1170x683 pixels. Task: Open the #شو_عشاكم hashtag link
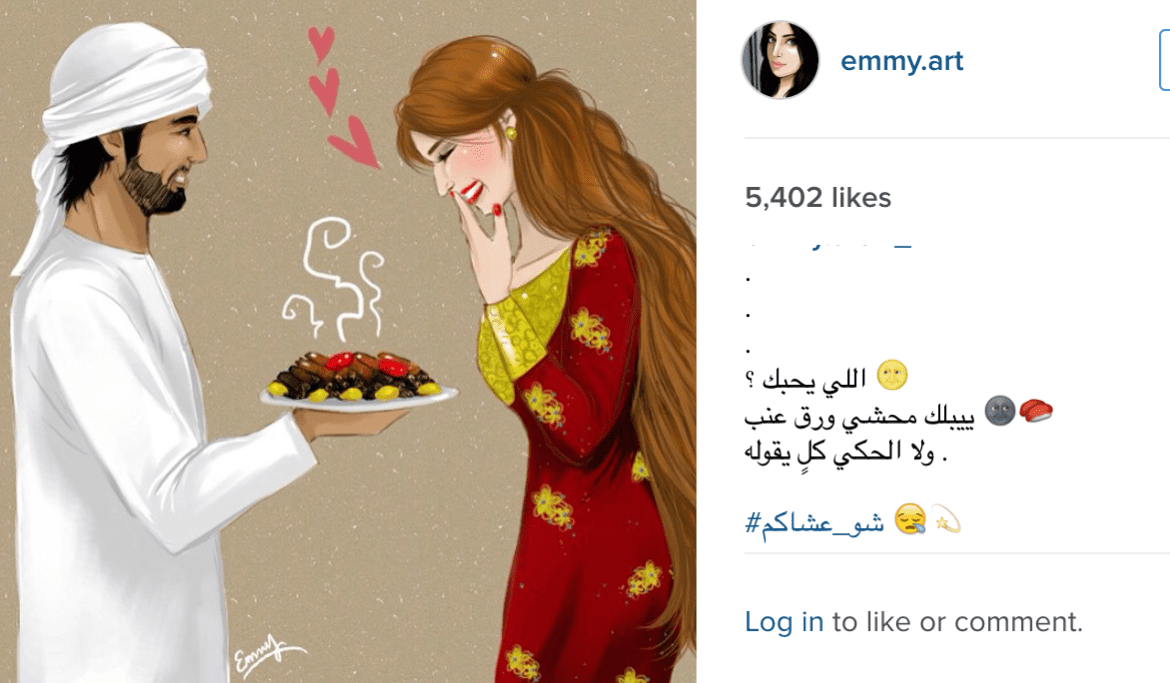814,522
